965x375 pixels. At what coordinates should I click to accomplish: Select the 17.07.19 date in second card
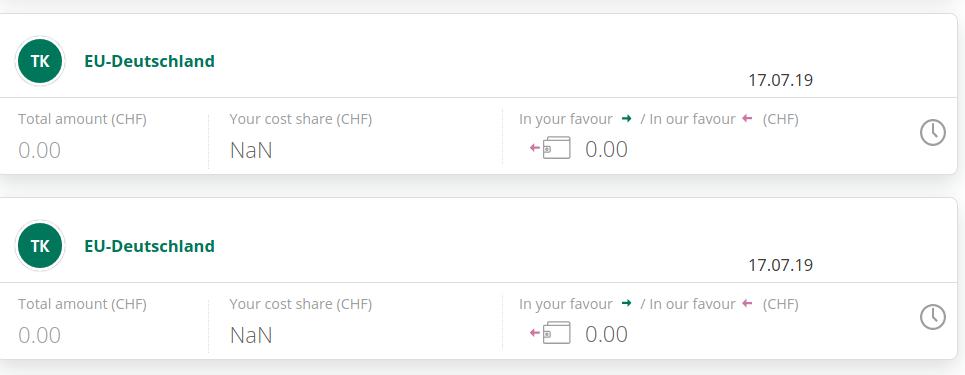(780, 265)
